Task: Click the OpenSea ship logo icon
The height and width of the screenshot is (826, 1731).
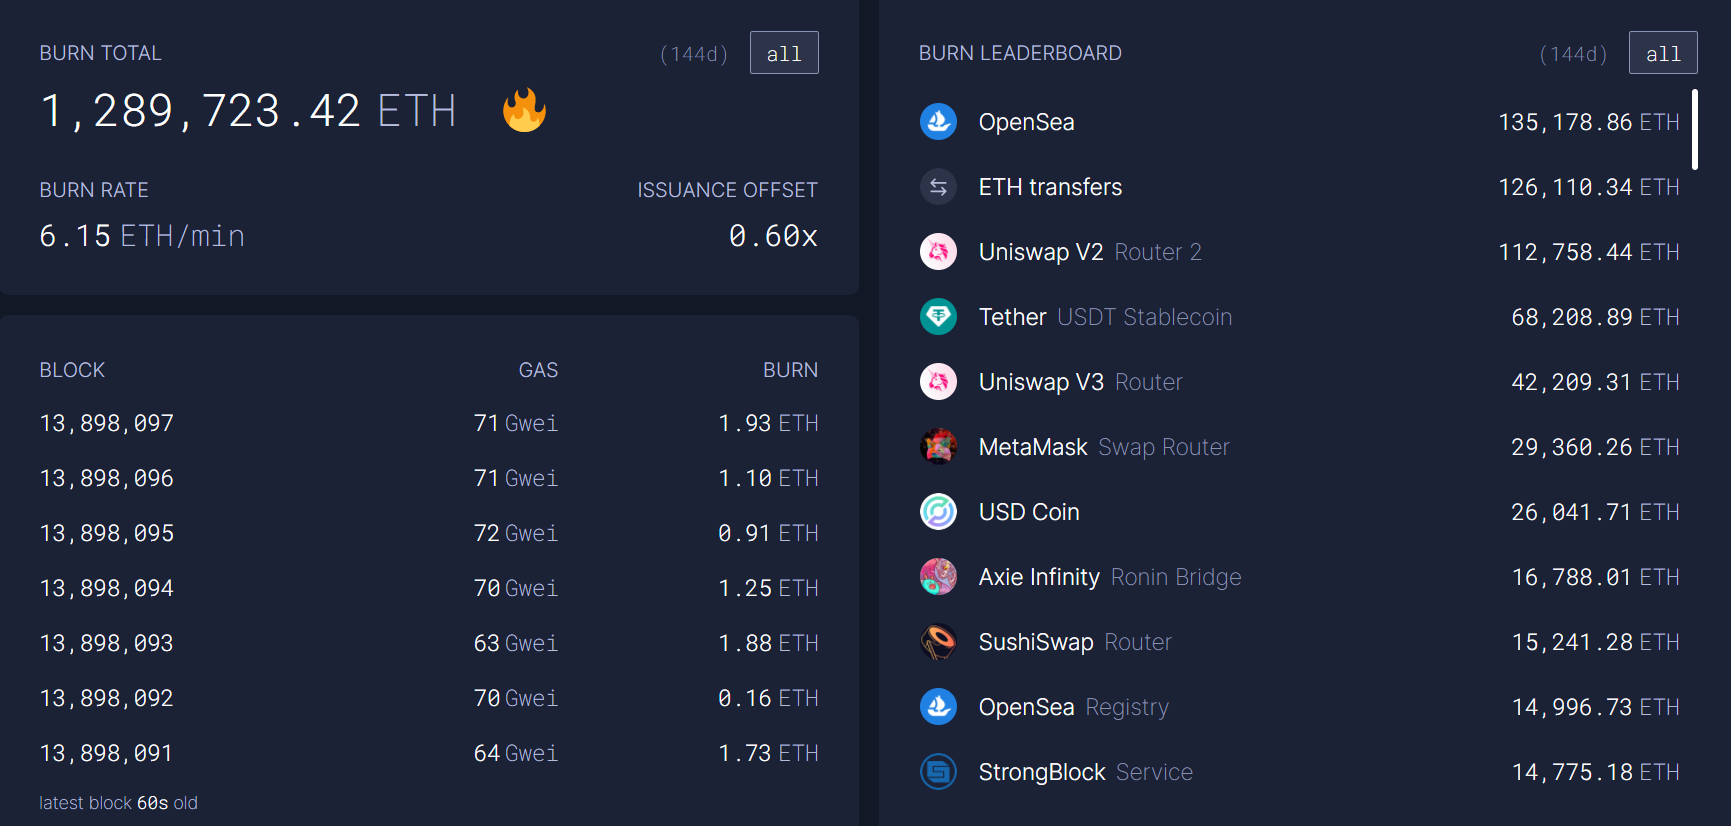Action: pos(938,122)
